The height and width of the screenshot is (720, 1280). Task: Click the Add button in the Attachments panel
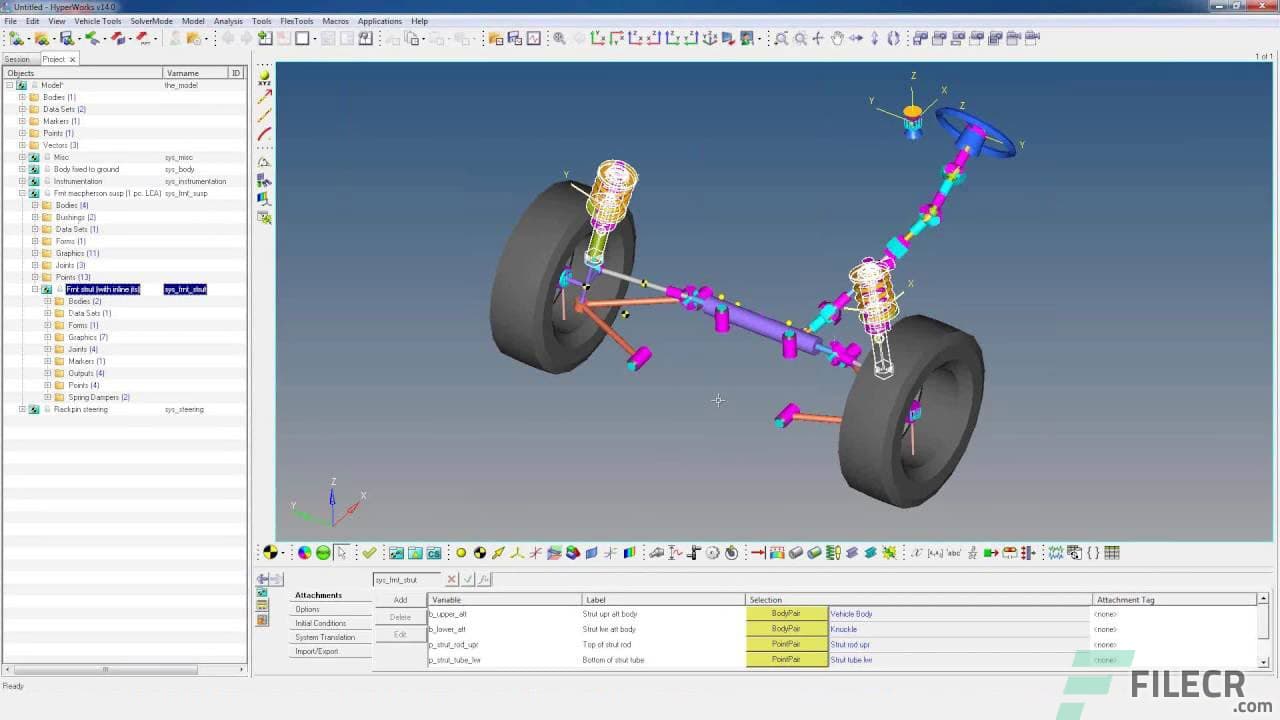[x=400, y=600]
